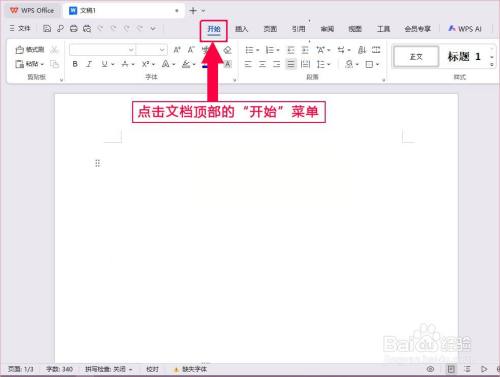Screen dimensions: 500x377
Task: Click the Increase Indent icon
Action: pyautogui.click(x=305, y=50)
